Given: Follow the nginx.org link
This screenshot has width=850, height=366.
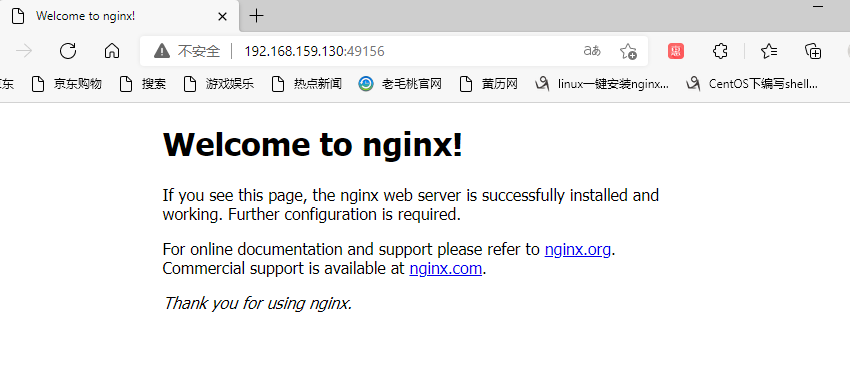Looking at the screenshot, I should [x=578, y=249].
